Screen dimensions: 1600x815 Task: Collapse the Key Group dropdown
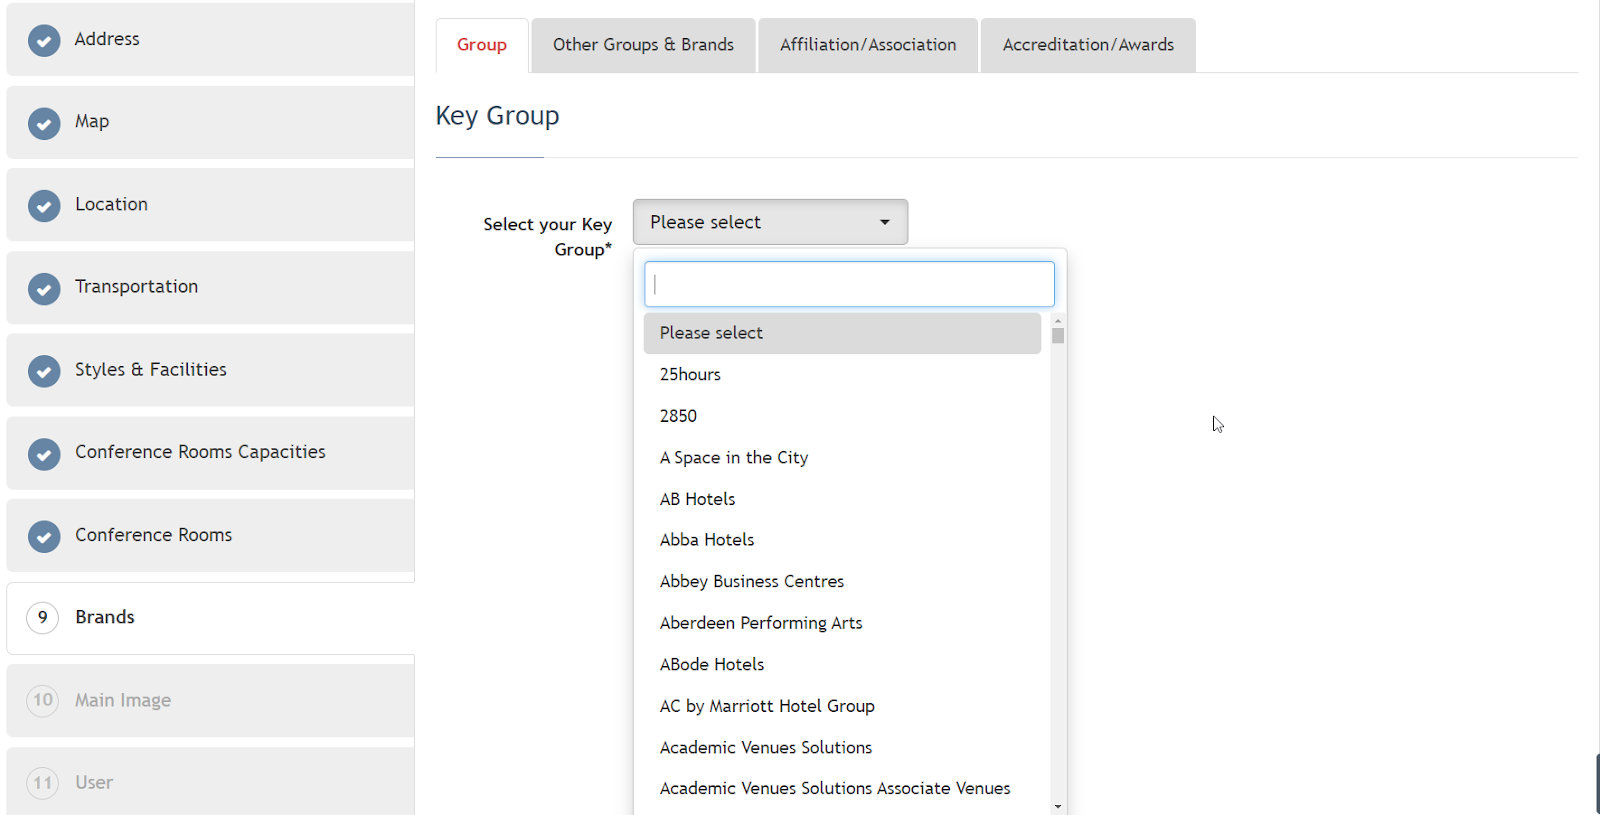770,222
